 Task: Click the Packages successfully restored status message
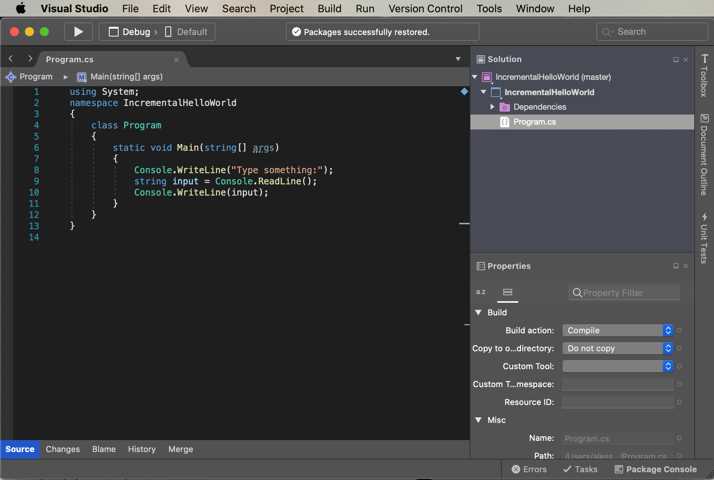[x=367, y=32]
